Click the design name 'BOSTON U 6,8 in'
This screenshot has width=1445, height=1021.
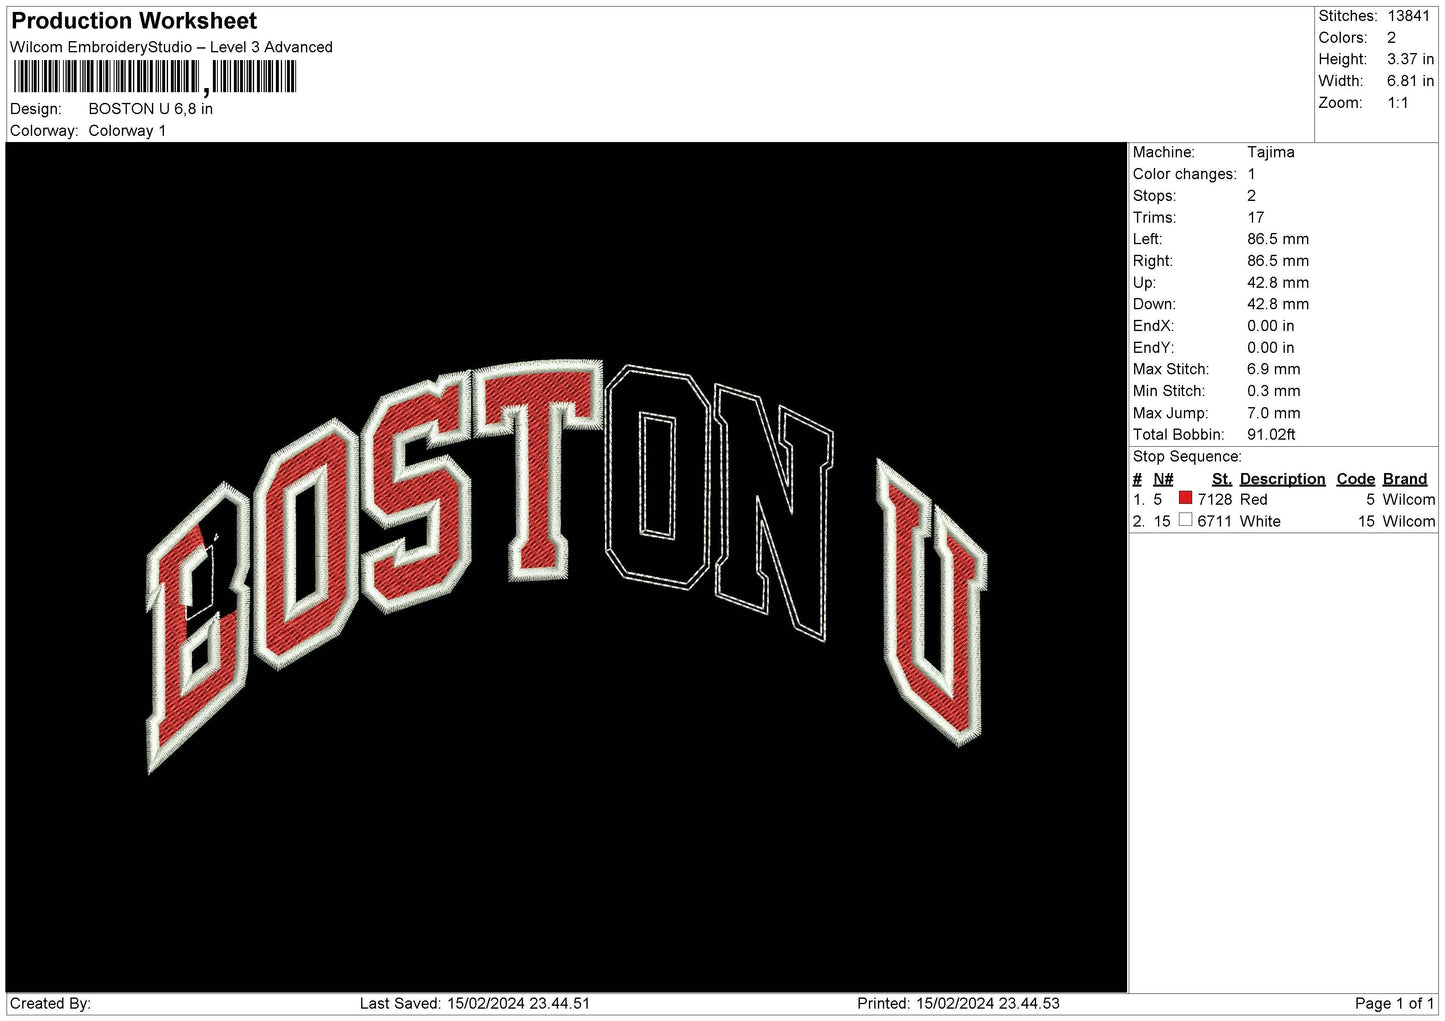tap(150, 109)
